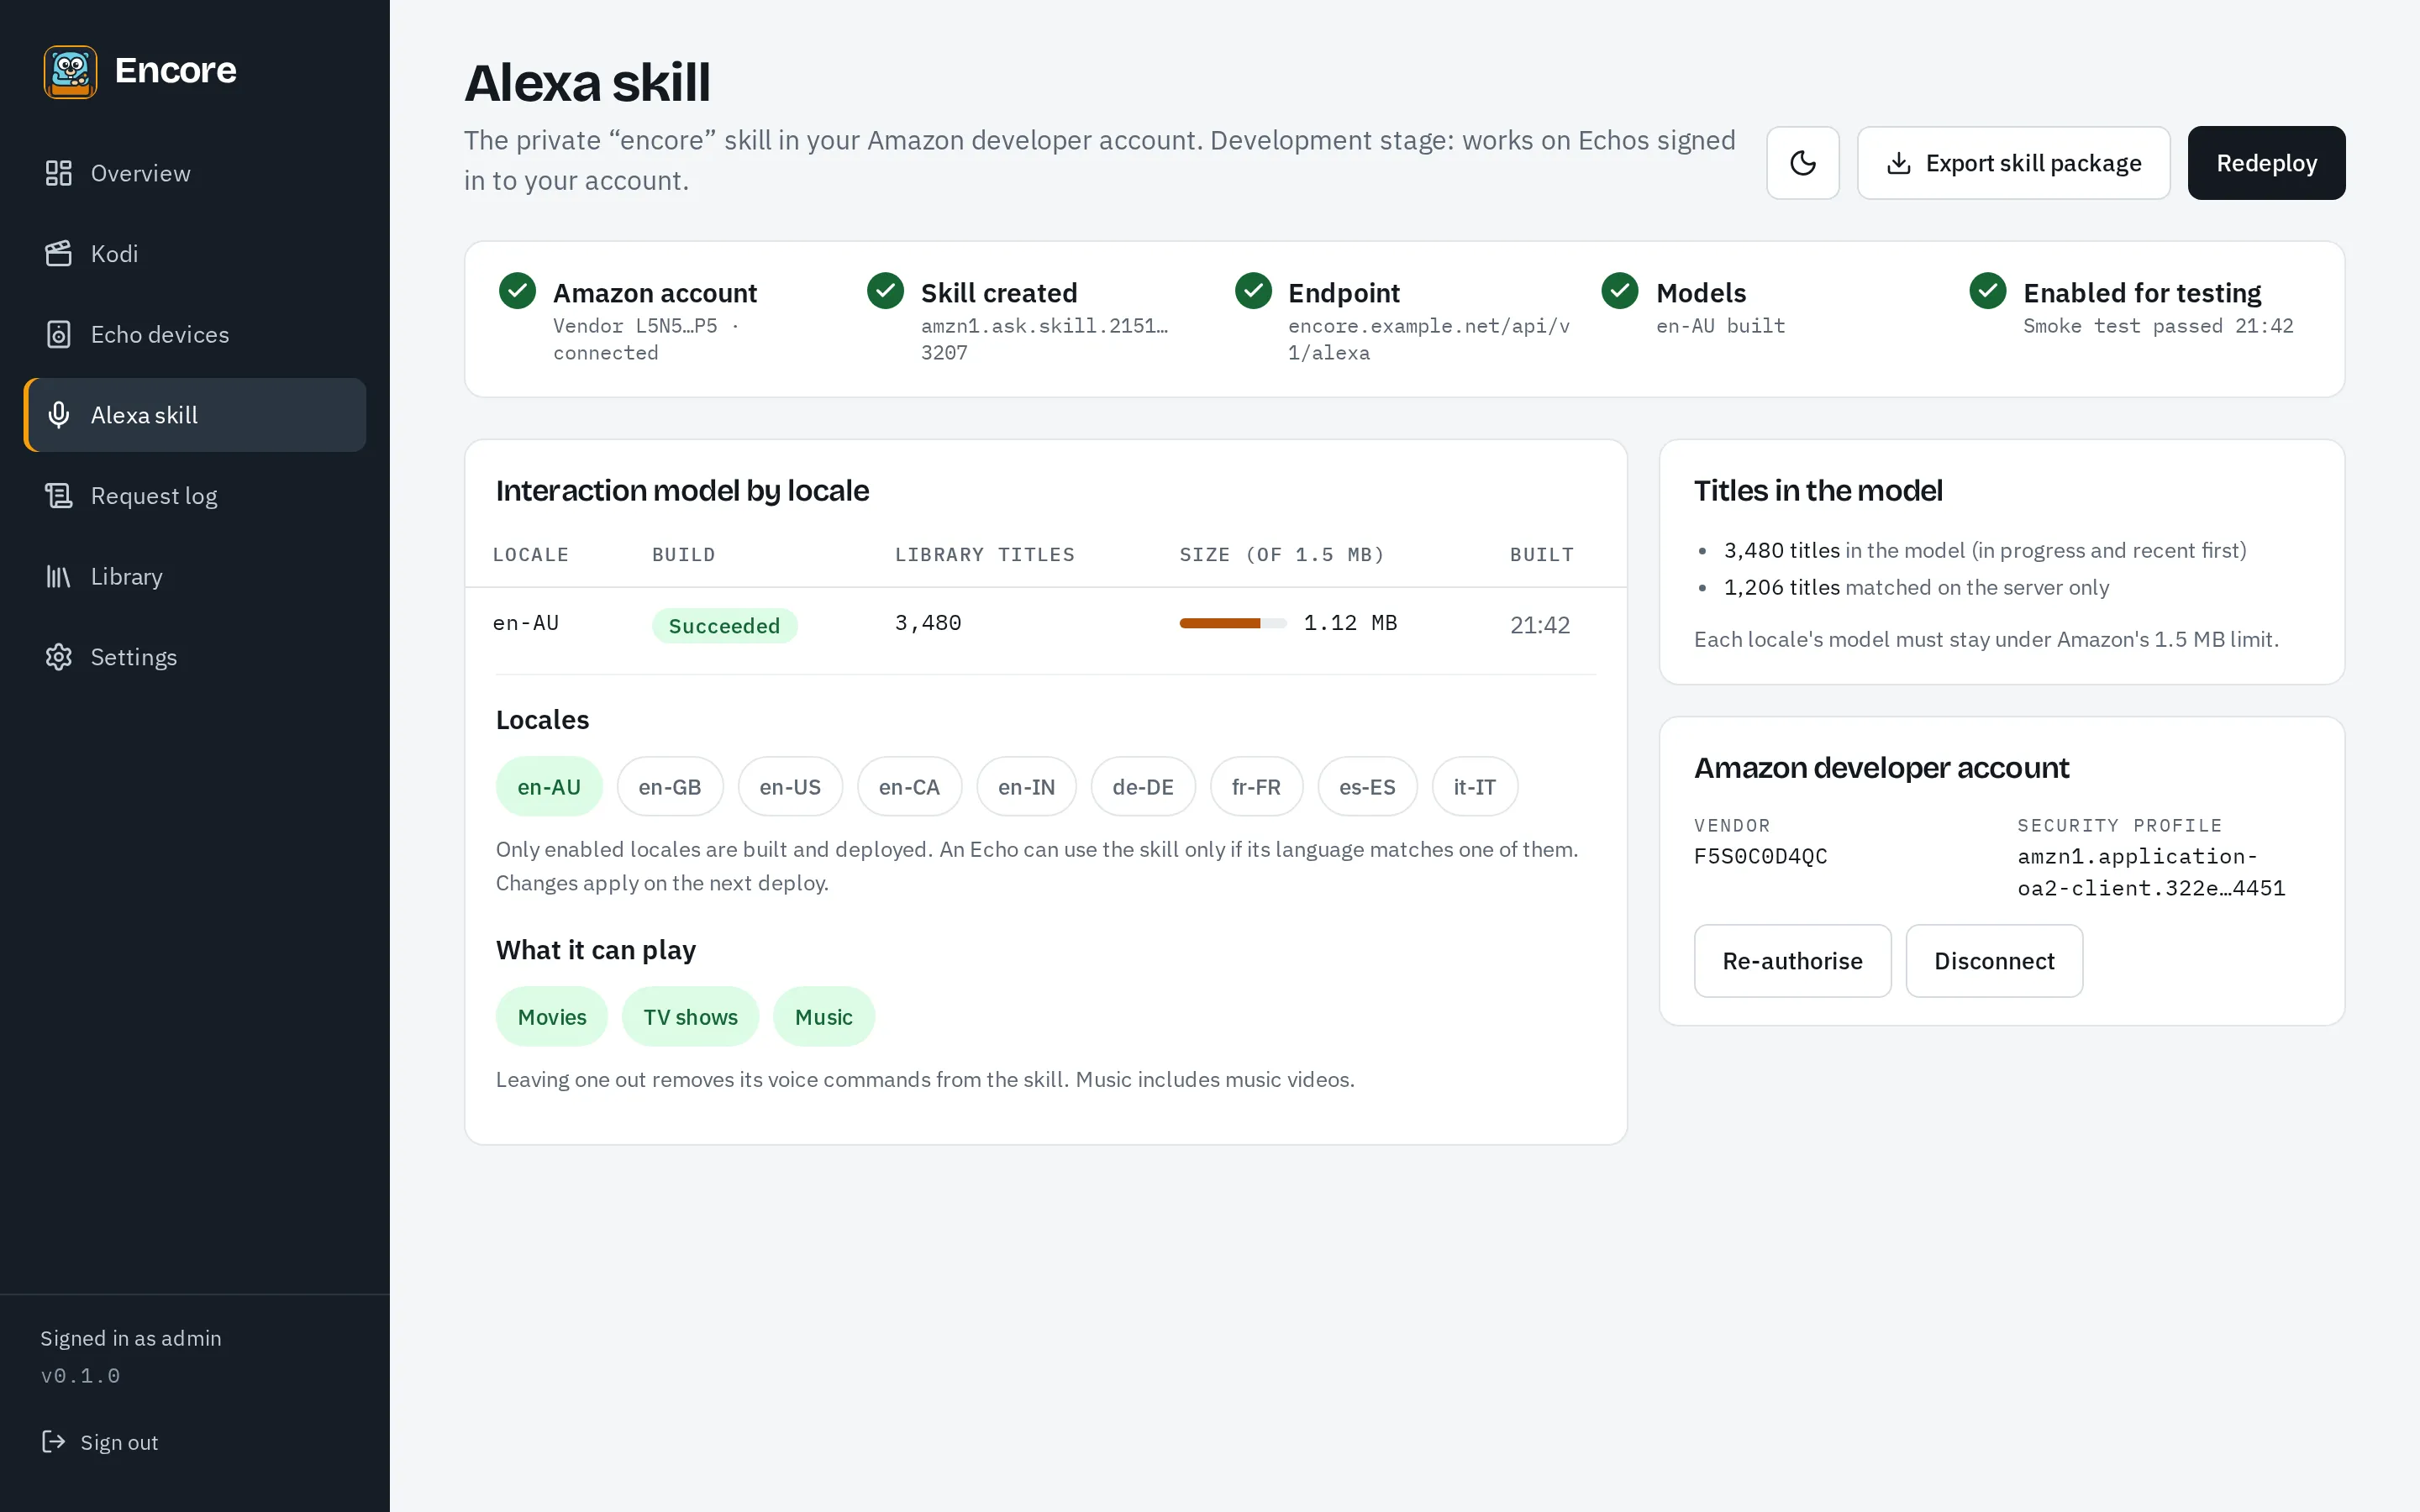
Task: Open the Request log page
Action: click(195, 496)
